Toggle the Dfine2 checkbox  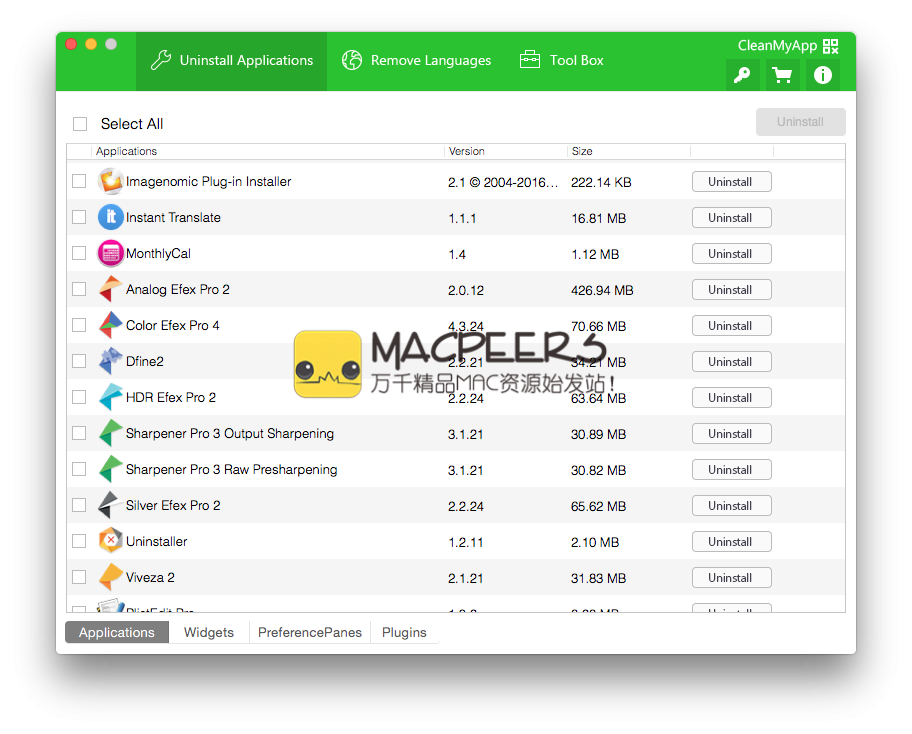[79, 362]
